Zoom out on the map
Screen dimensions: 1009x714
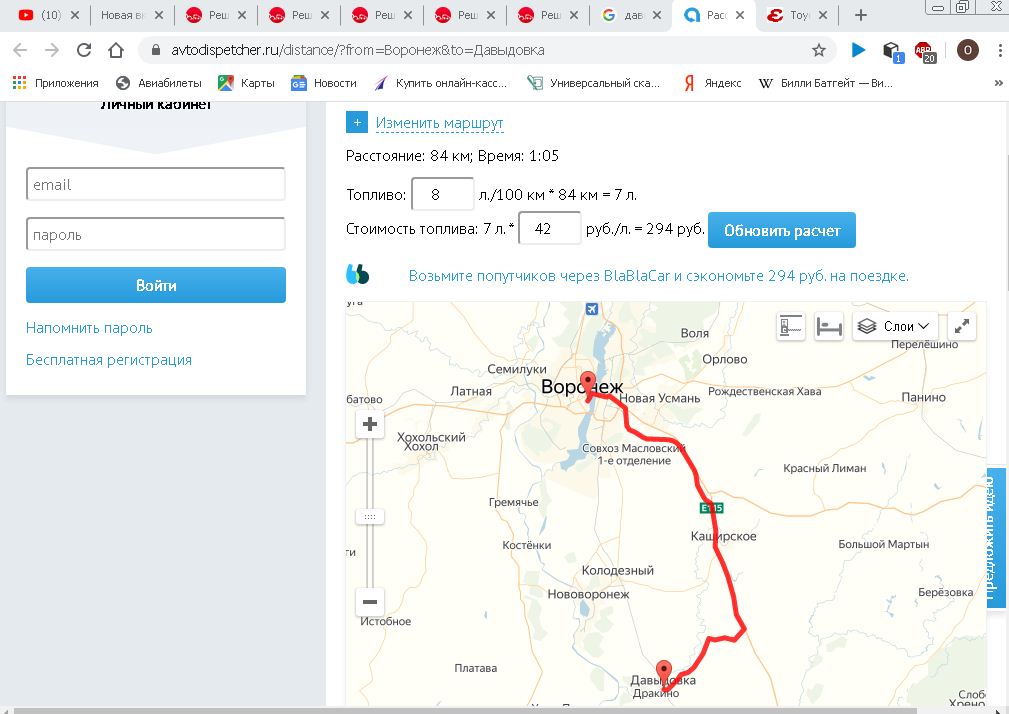click(x=370, y=602)
